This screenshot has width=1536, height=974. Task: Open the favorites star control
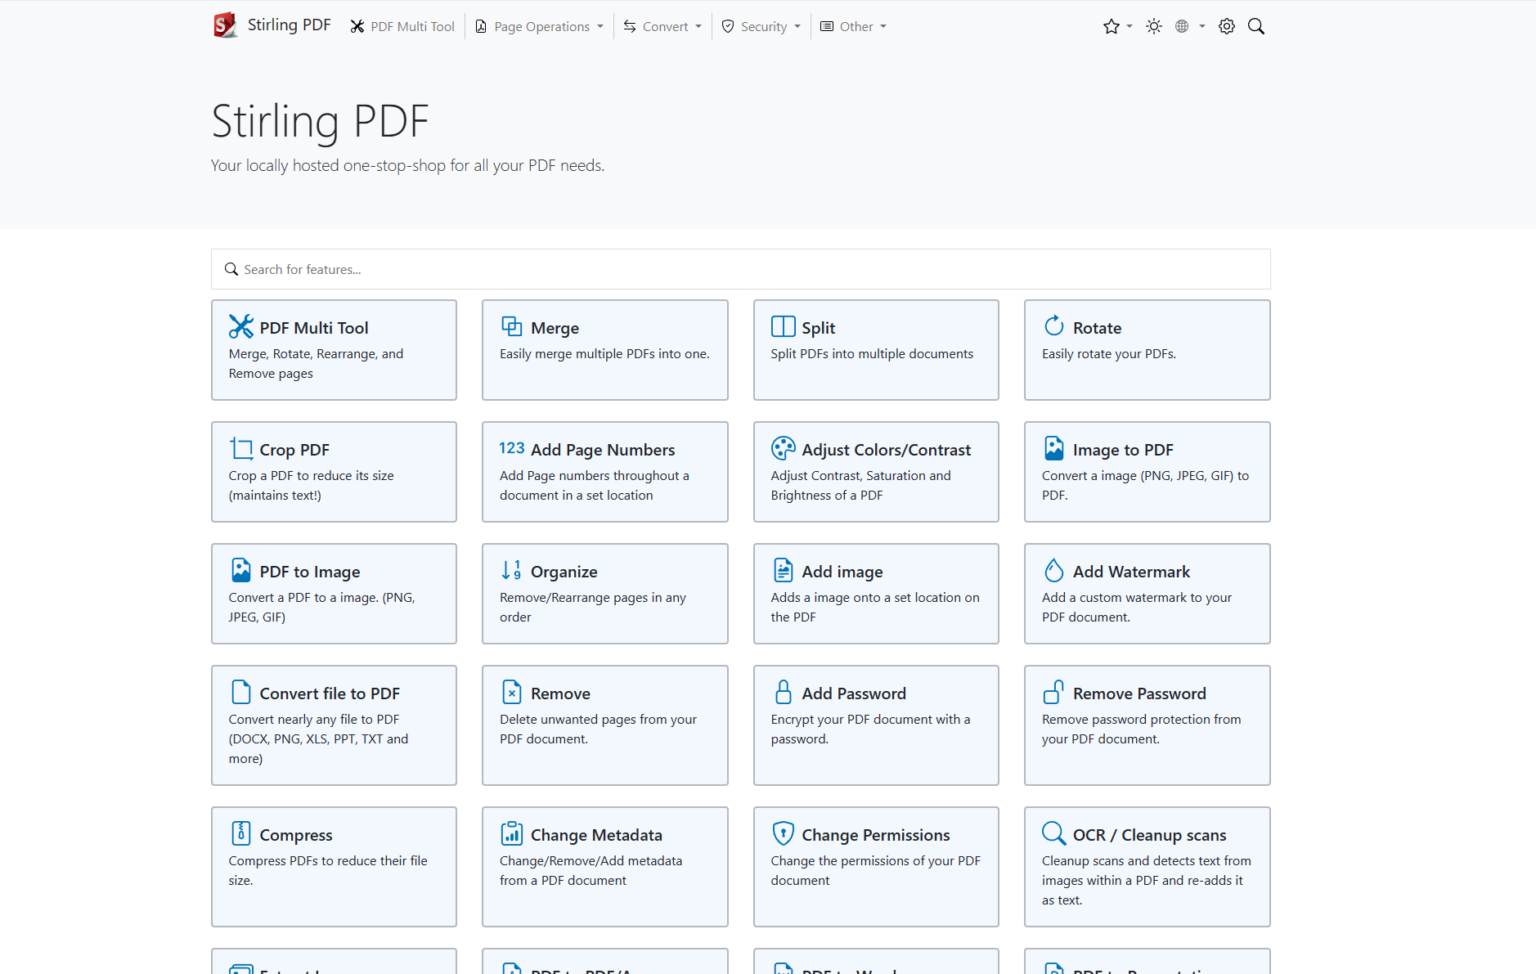point(1110,26)
